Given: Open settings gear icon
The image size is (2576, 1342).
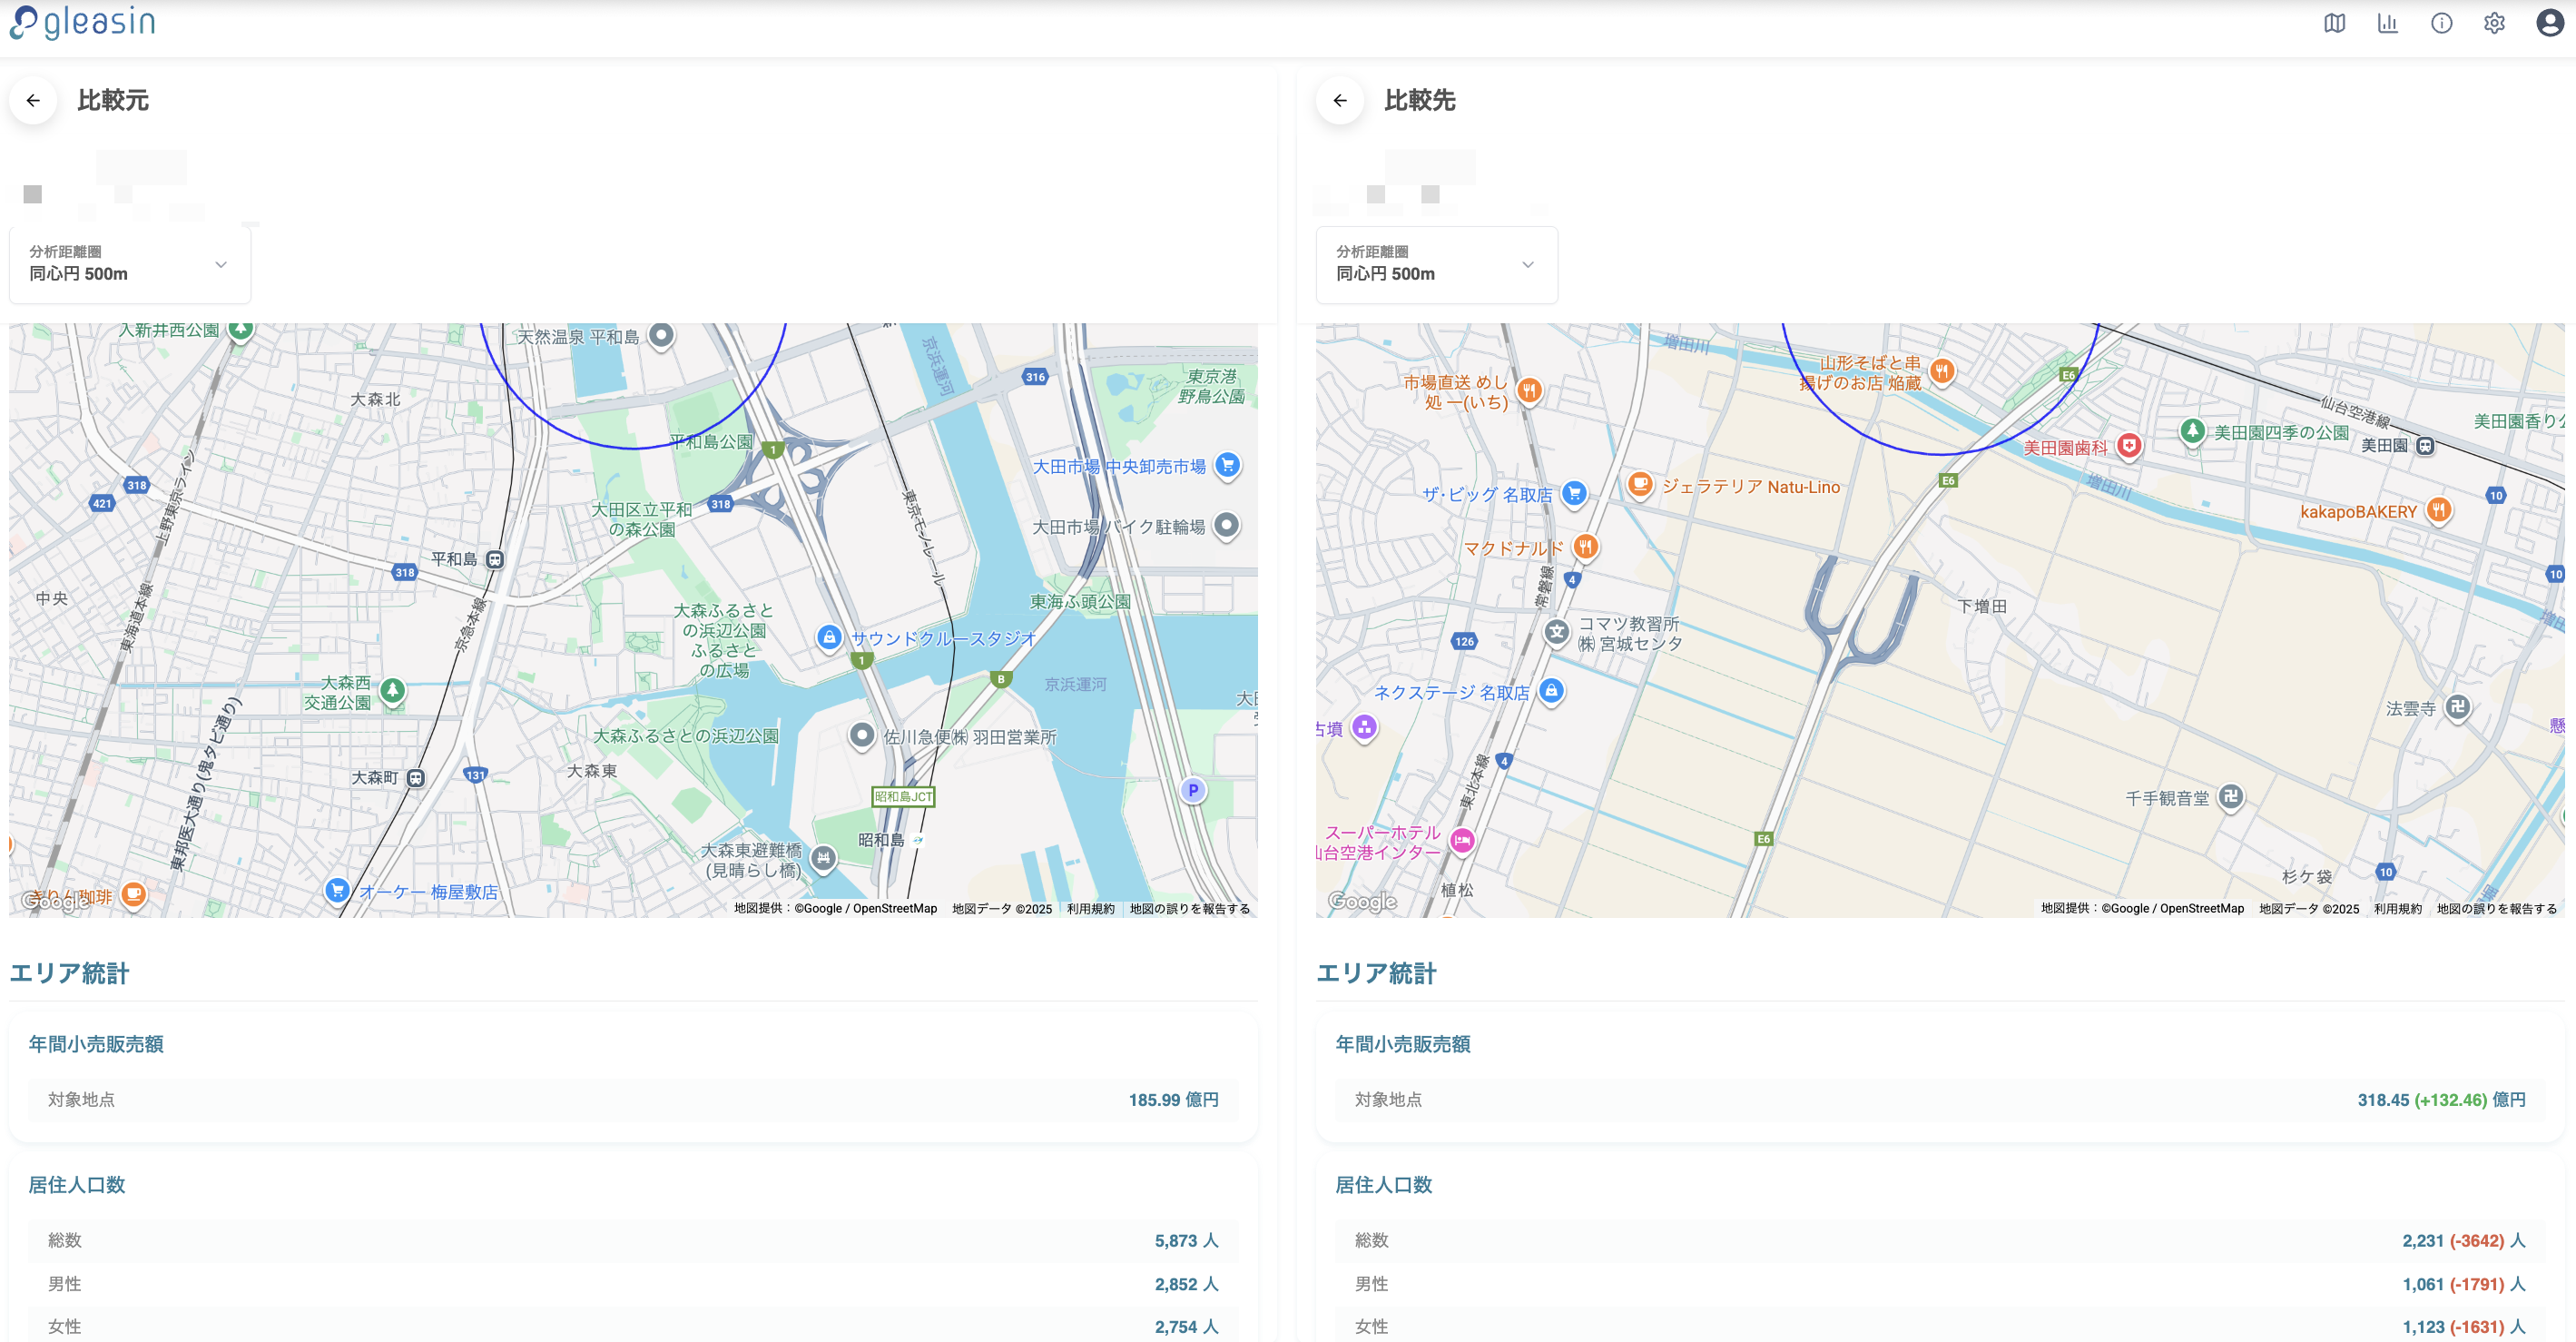Looking at the screenshot, I should click(x=2494, y=23).
